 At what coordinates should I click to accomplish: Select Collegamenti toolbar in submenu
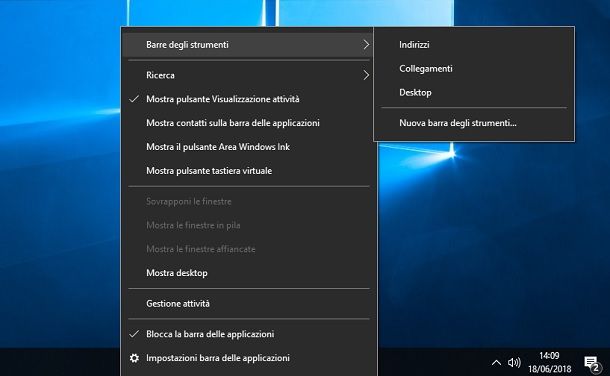(x=474, y=69)
